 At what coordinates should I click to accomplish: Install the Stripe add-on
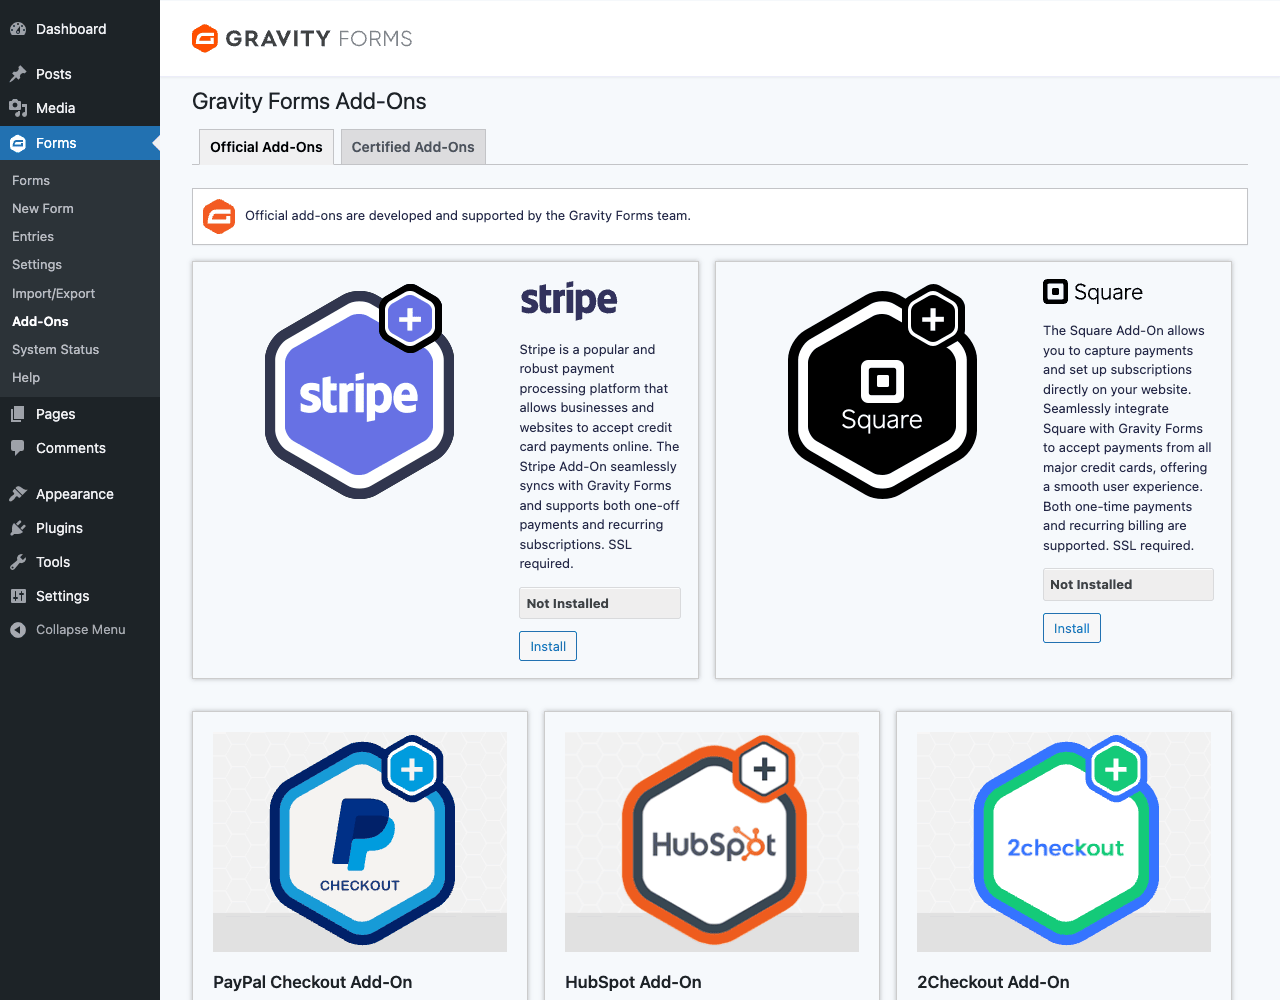tap(548, 646)
